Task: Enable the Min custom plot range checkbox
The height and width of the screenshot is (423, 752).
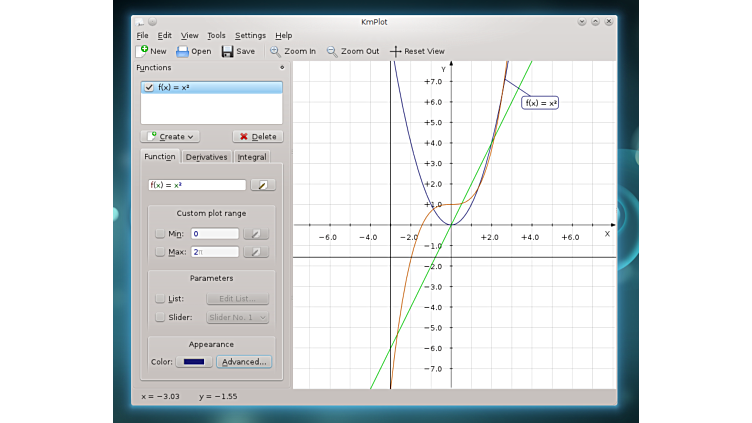Action: coord(160,234)
